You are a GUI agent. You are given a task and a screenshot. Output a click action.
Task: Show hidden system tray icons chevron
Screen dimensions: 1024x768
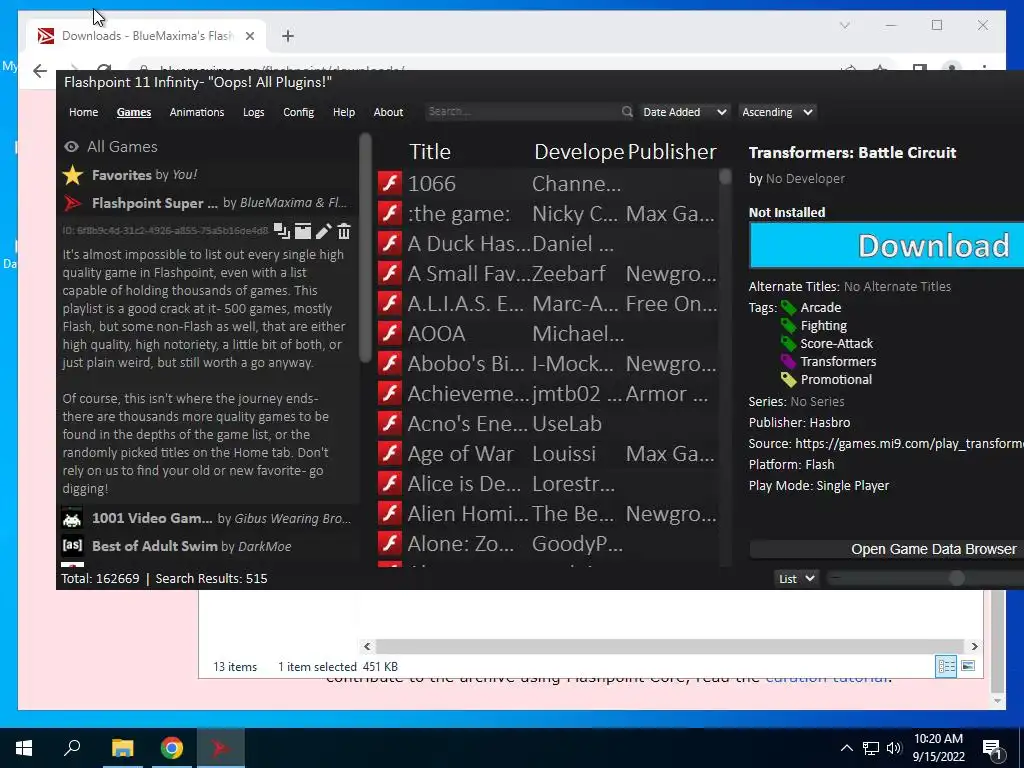846,748
